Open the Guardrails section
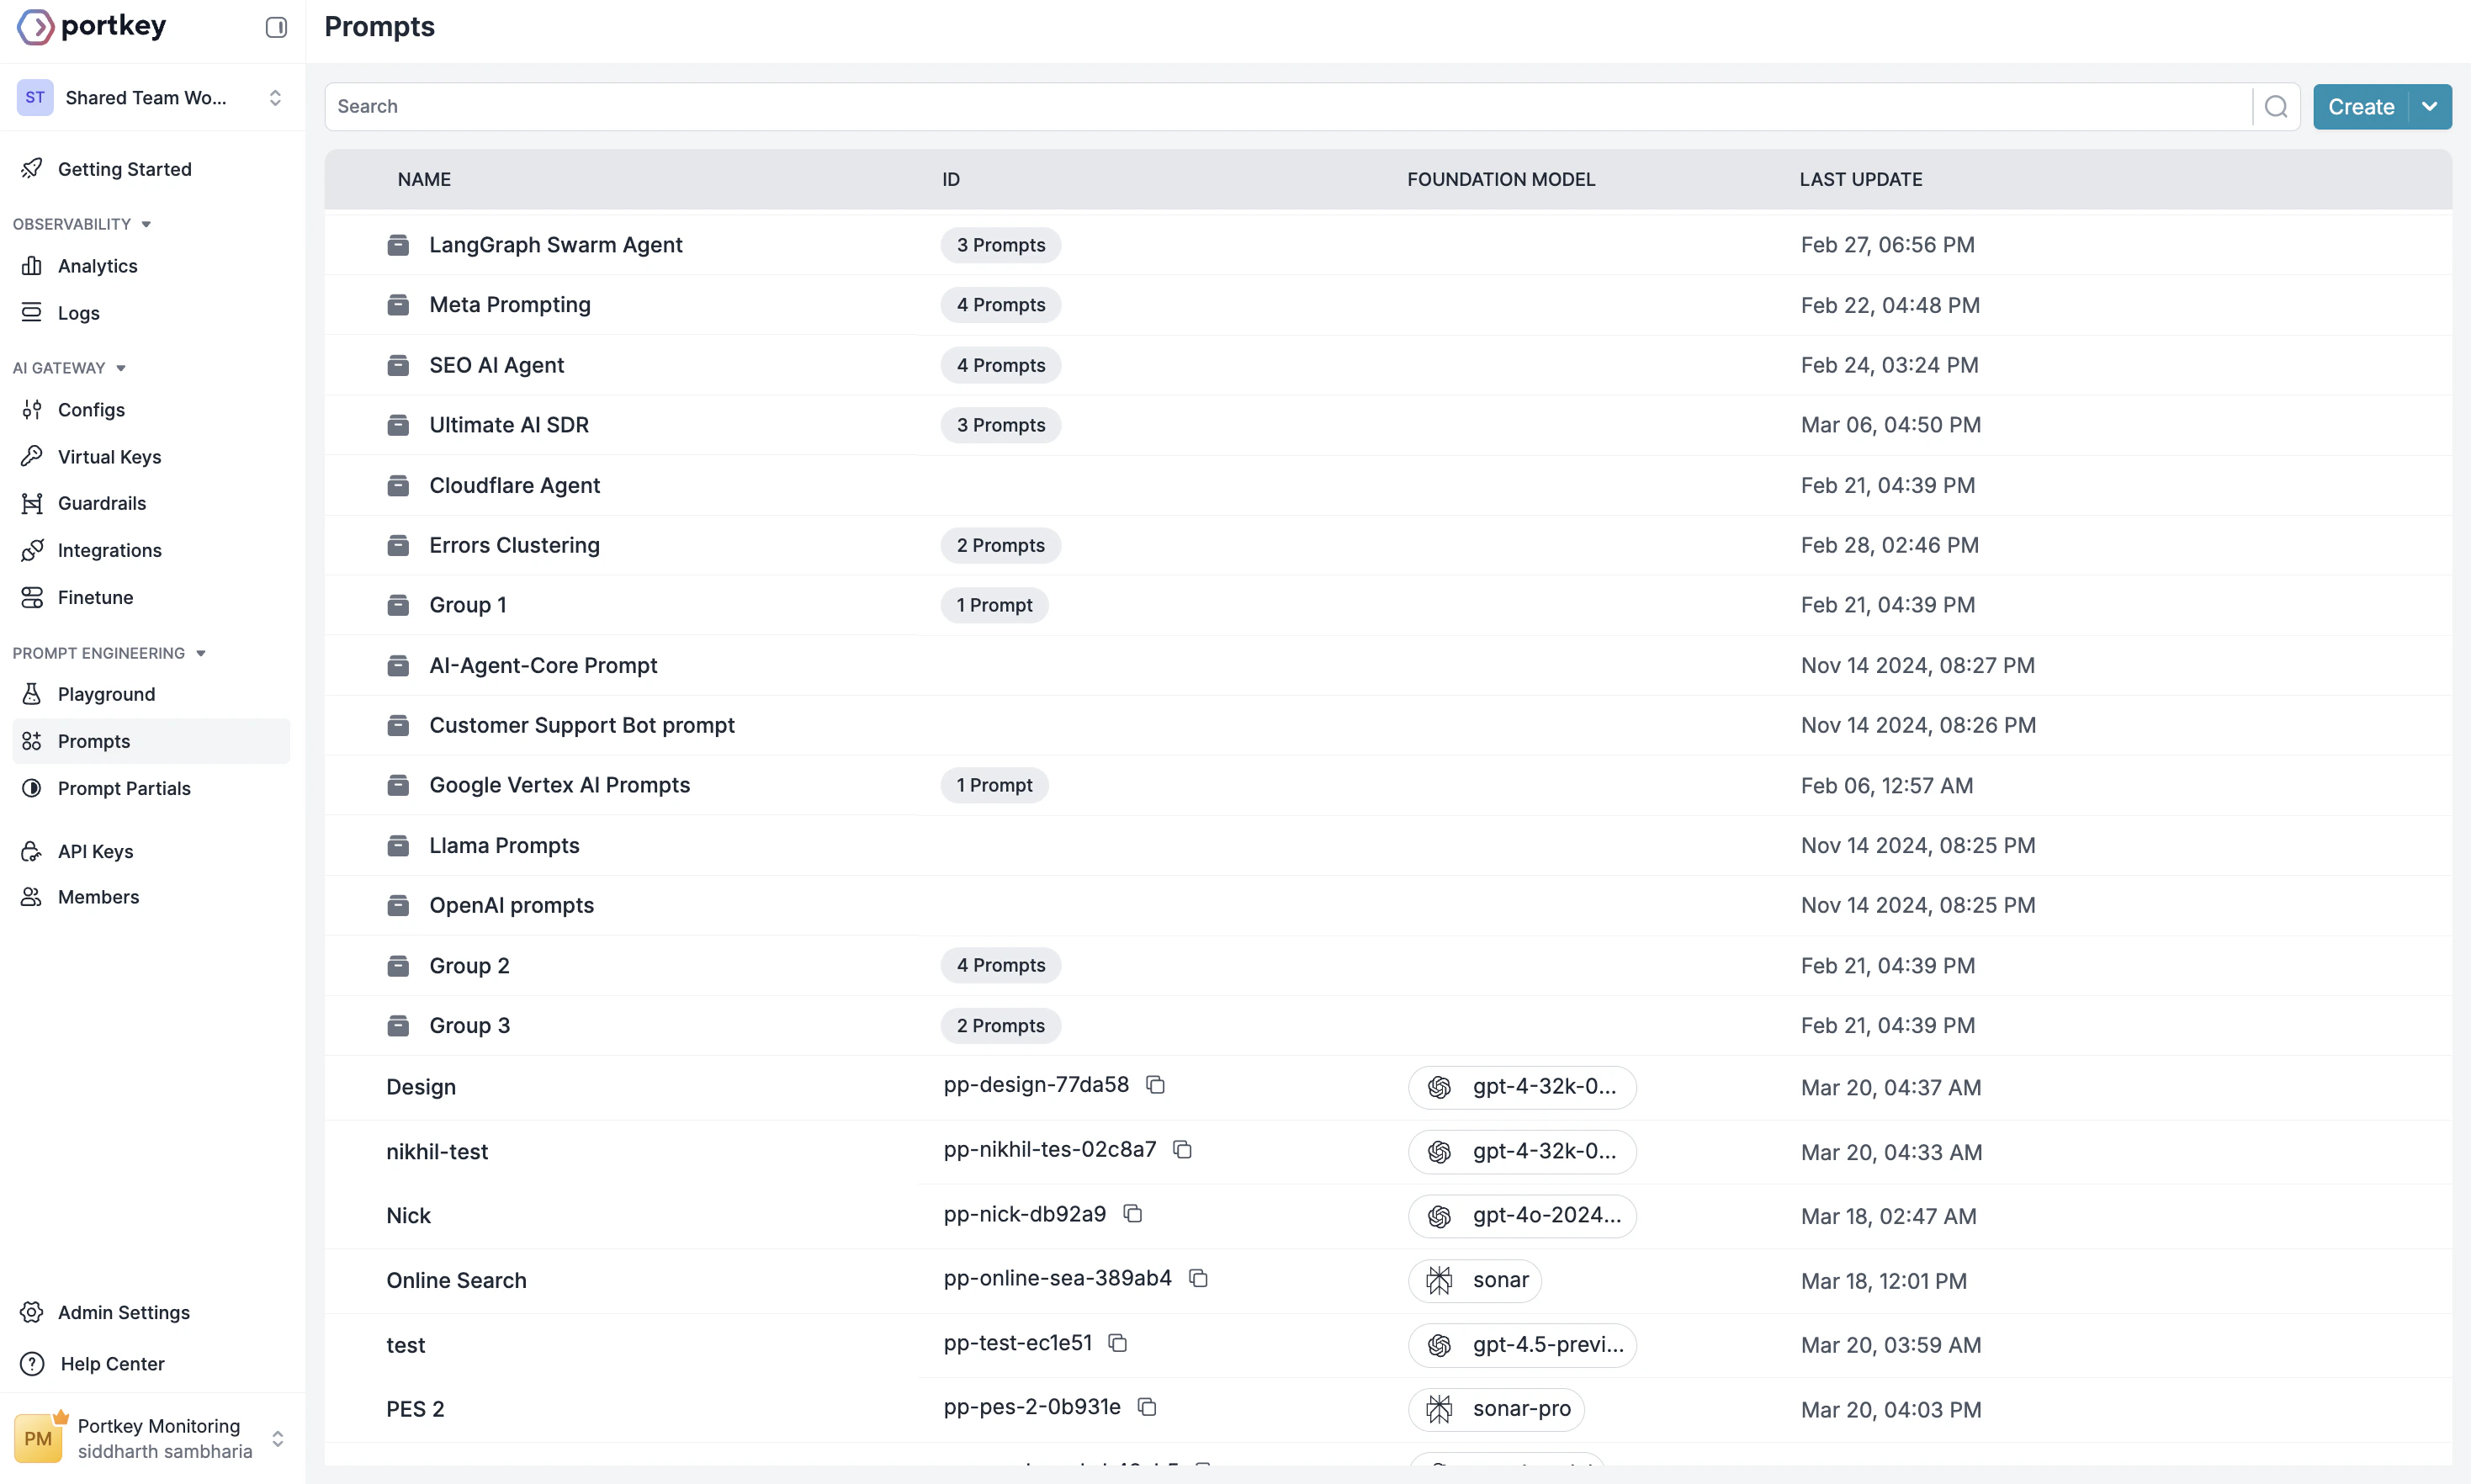This screenshot has width=2471, height=1484. (101, 503)
